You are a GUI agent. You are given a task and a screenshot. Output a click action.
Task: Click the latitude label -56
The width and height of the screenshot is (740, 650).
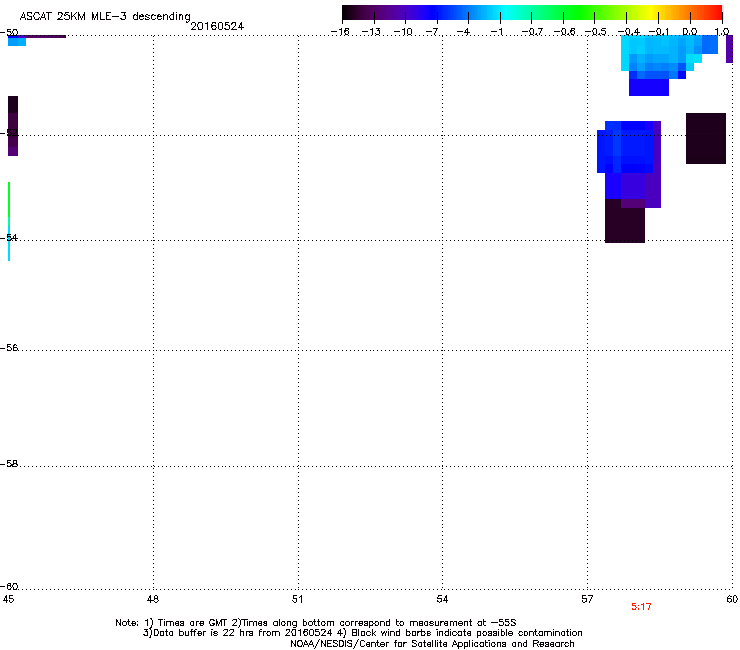(9, 347)
